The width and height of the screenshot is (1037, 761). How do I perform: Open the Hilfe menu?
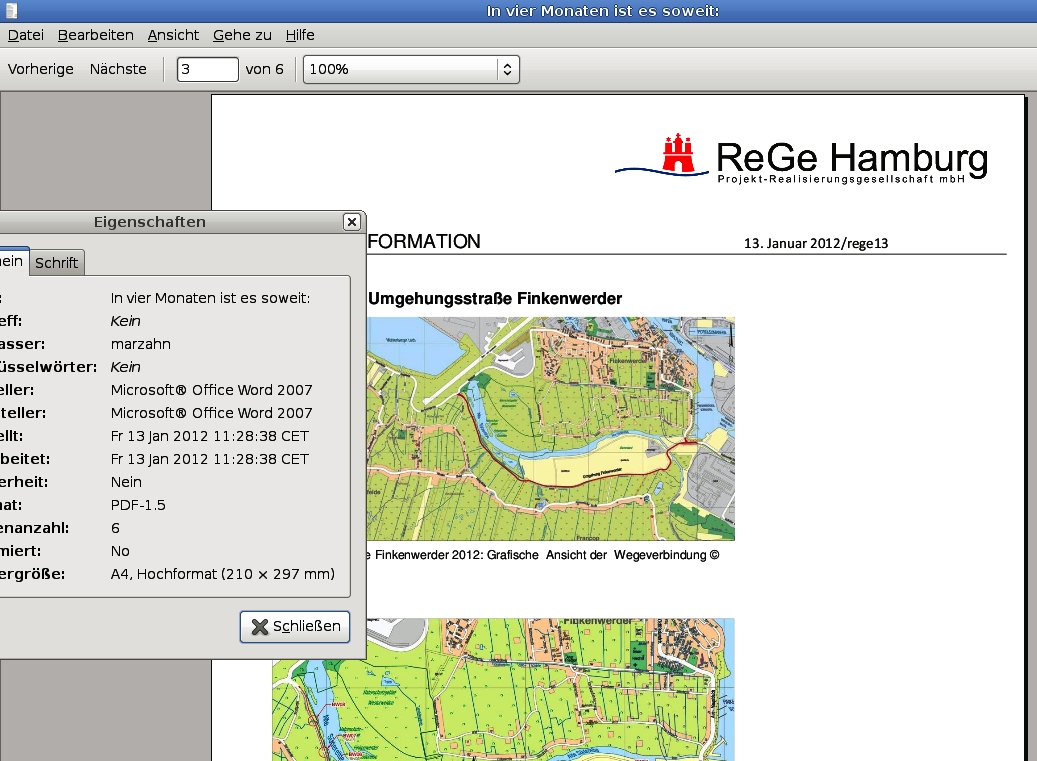(x=300, y=35)
